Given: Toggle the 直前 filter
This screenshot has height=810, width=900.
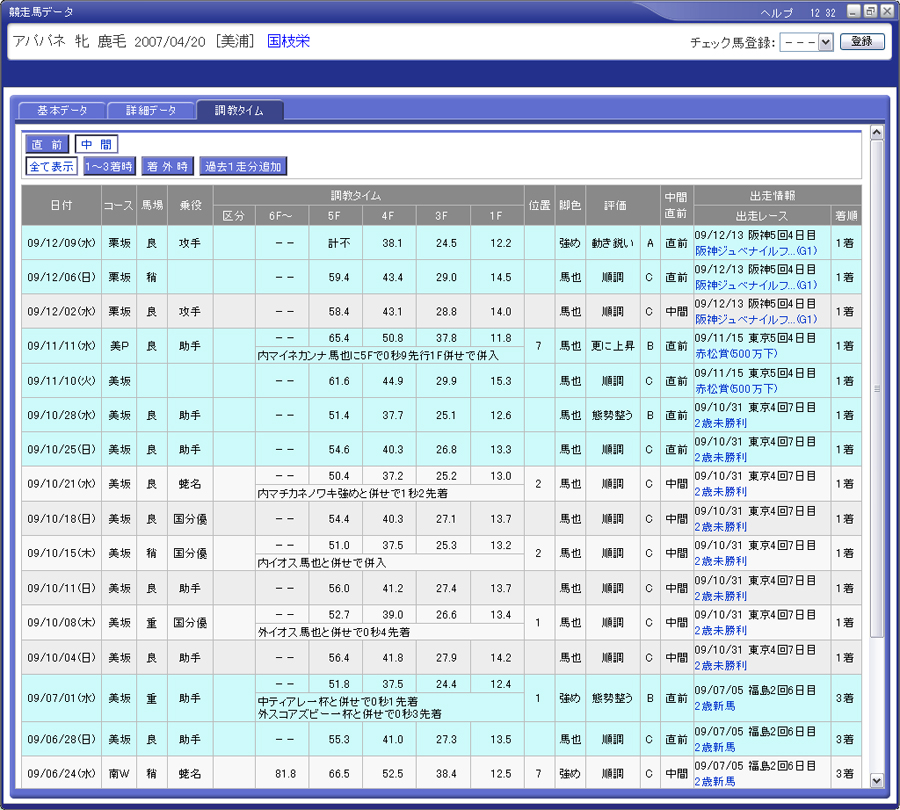Looking at the screenshot, I should pos(48,144).
